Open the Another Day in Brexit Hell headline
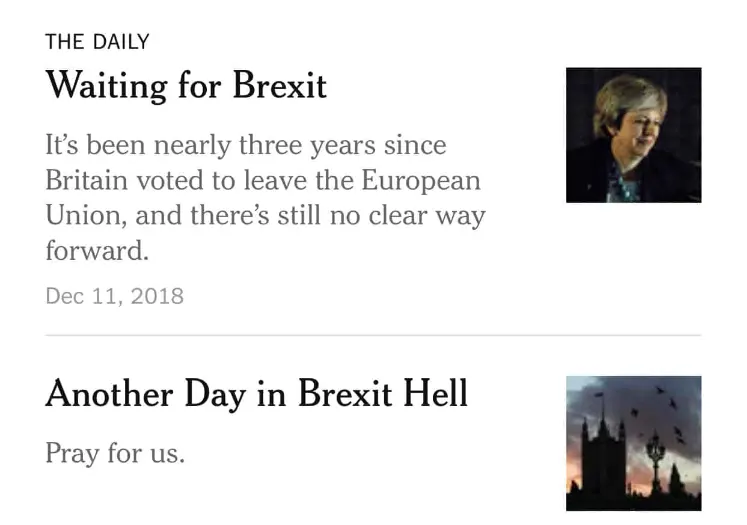Screen dimensions: 747x525 click(256, 394)
